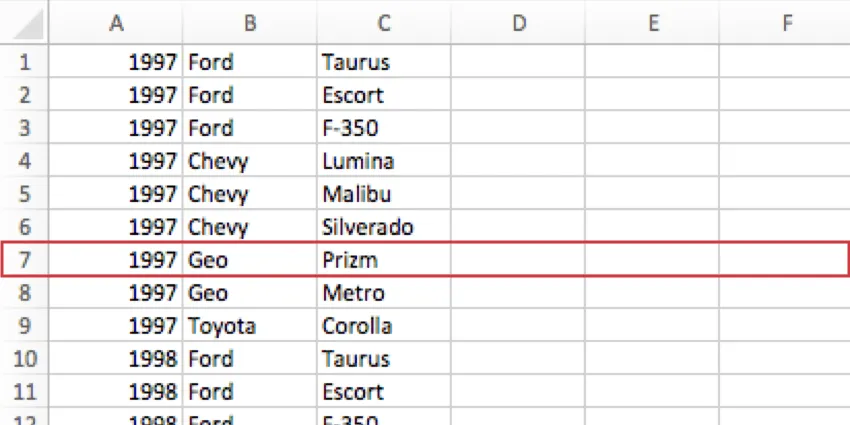Select the Corolla cell
The width and height of the screenshot is (850, 425).
coord(383,326)
